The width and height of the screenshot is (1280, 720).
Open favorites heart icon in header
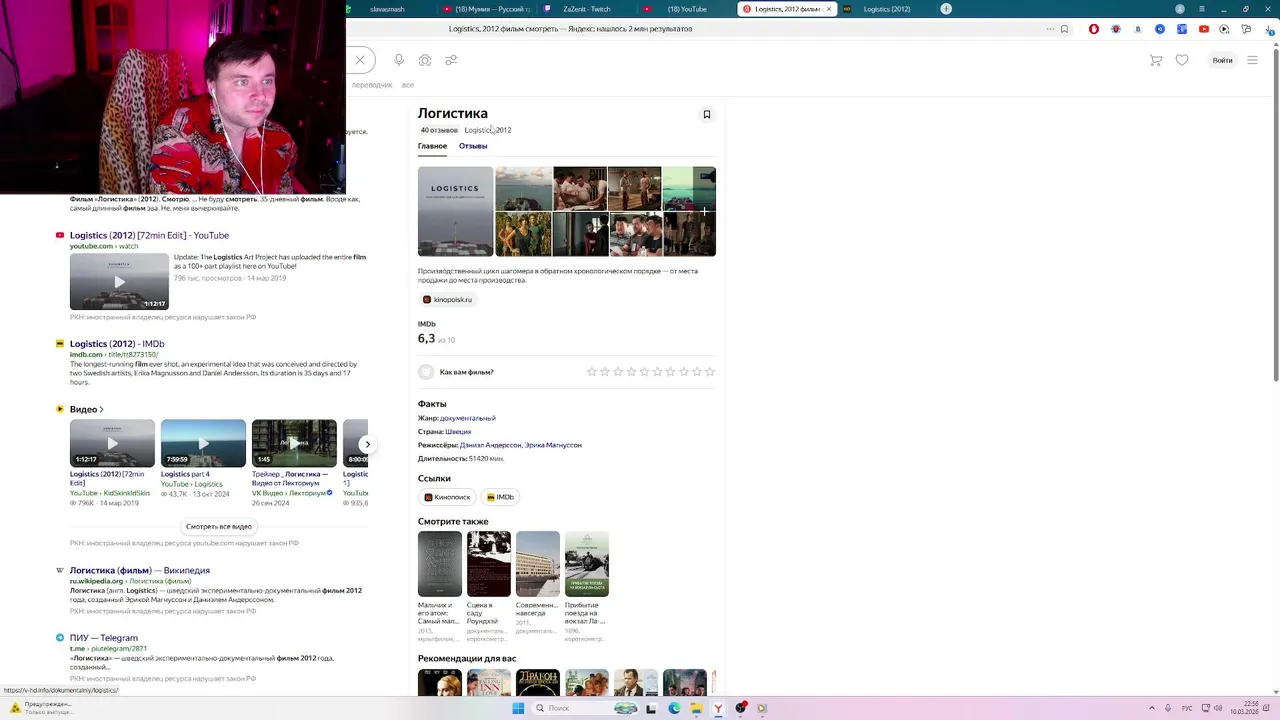(1182, 60)
